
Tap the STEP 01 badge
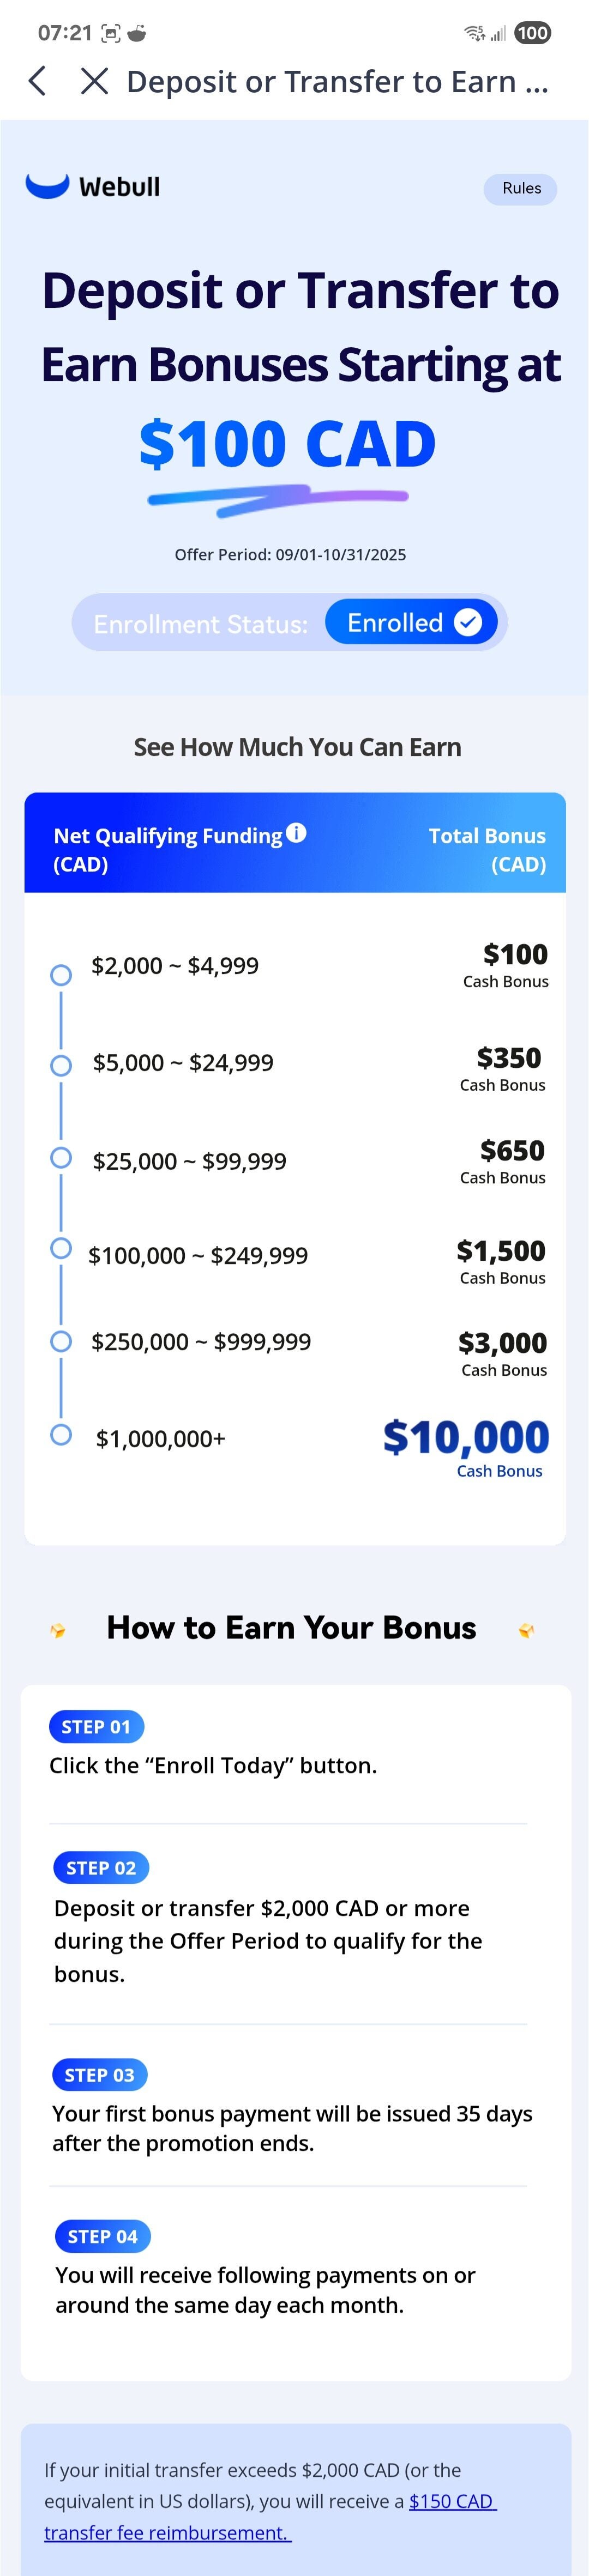pyautogui.click(x=96, y=1726)
